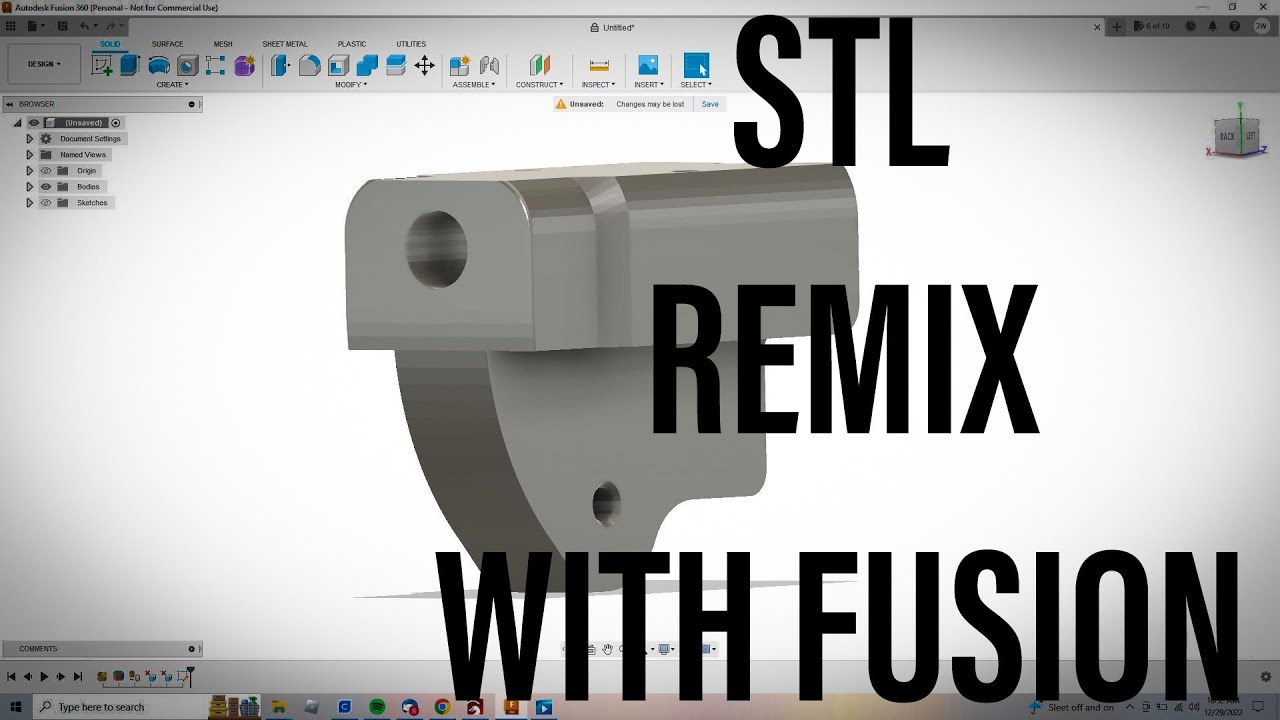Viewport: 1280px width, 720px height.
Task: Select the Create Sketch tool
Action: [101, 66]
